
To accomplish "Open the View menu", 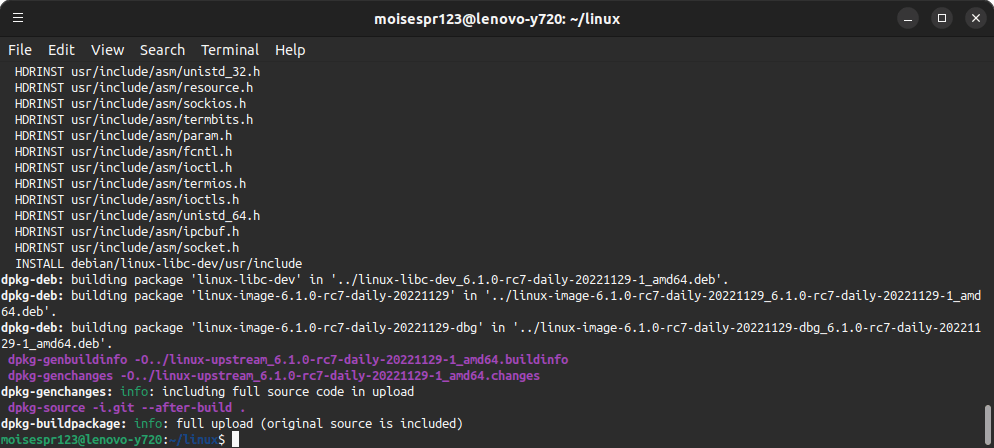I will 107,50.
